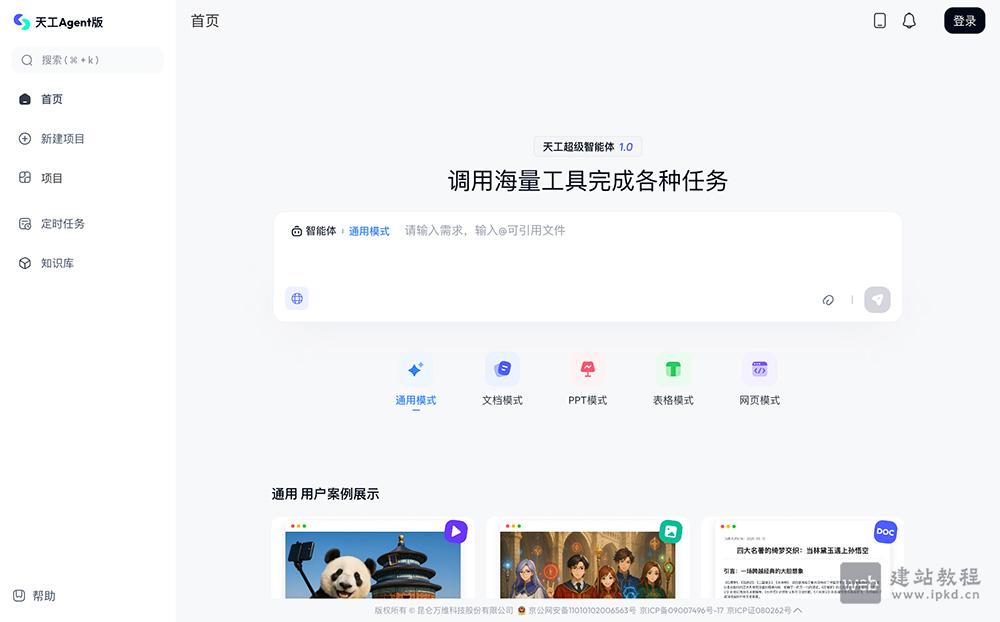This screenshot has width=1000, height=622.
Task: Click 新建项目 to create a project
Action: pyautogui.click(x=62, y=138)
